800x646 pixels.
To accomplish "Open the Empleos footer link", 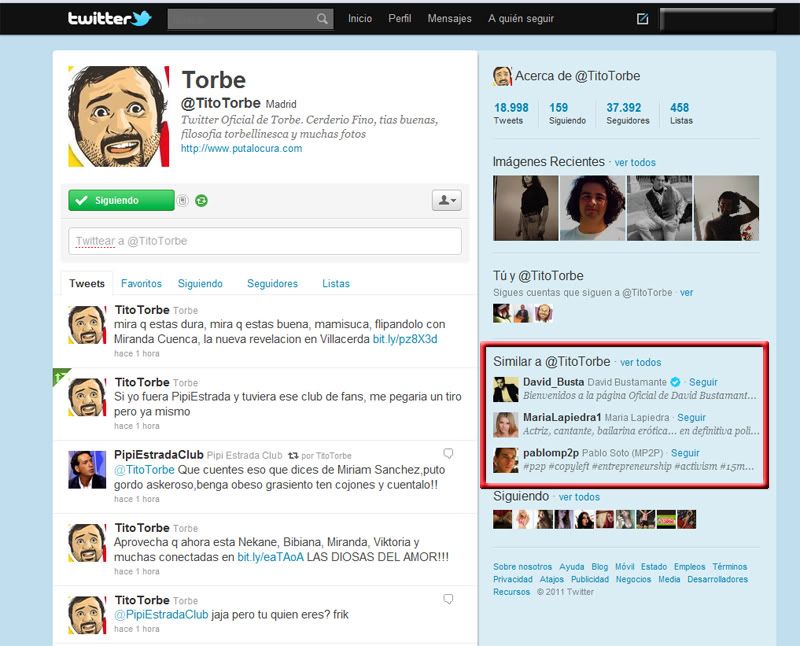I will pos(690,567).
